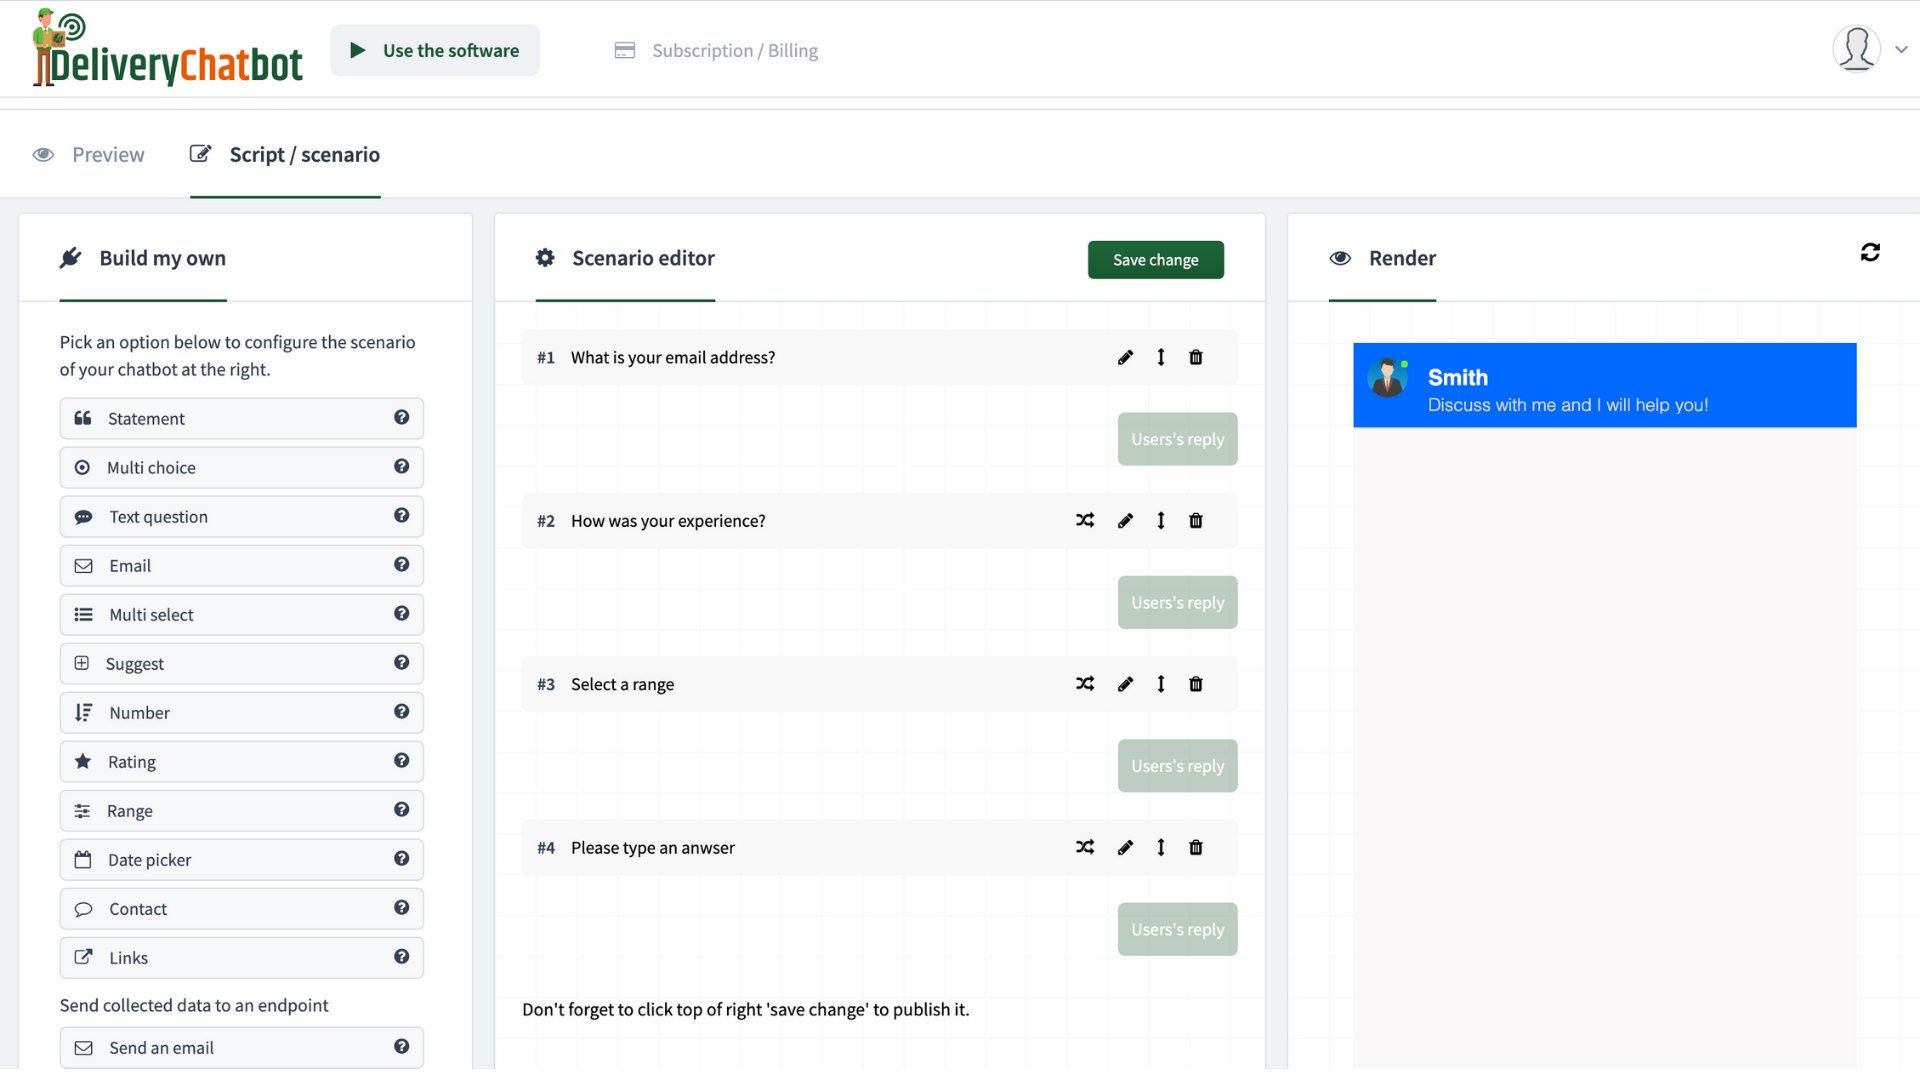Click reorder arrow icon on question #4
The height and width of the screenshot is (1080, 1920).
pos(1161,847)
